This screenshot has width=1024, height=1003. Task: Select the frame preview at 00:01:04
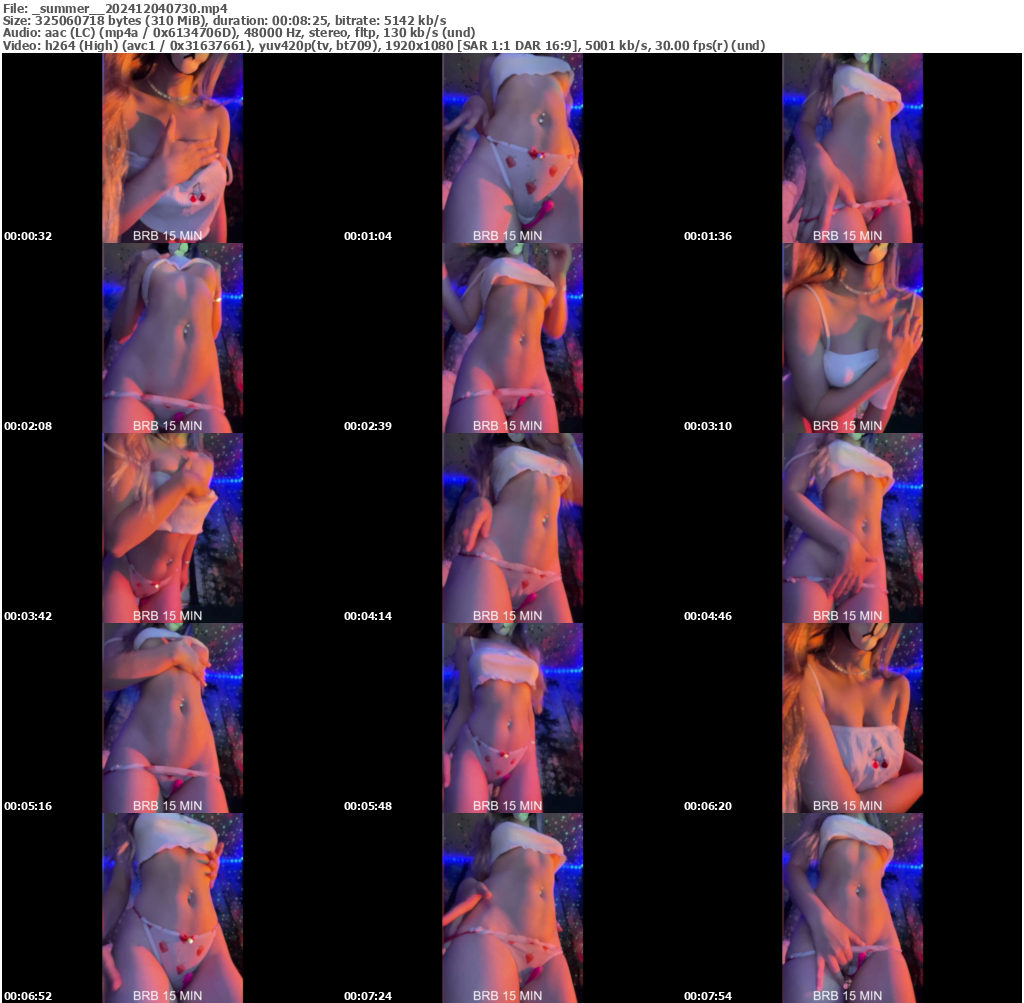(512, 147)
